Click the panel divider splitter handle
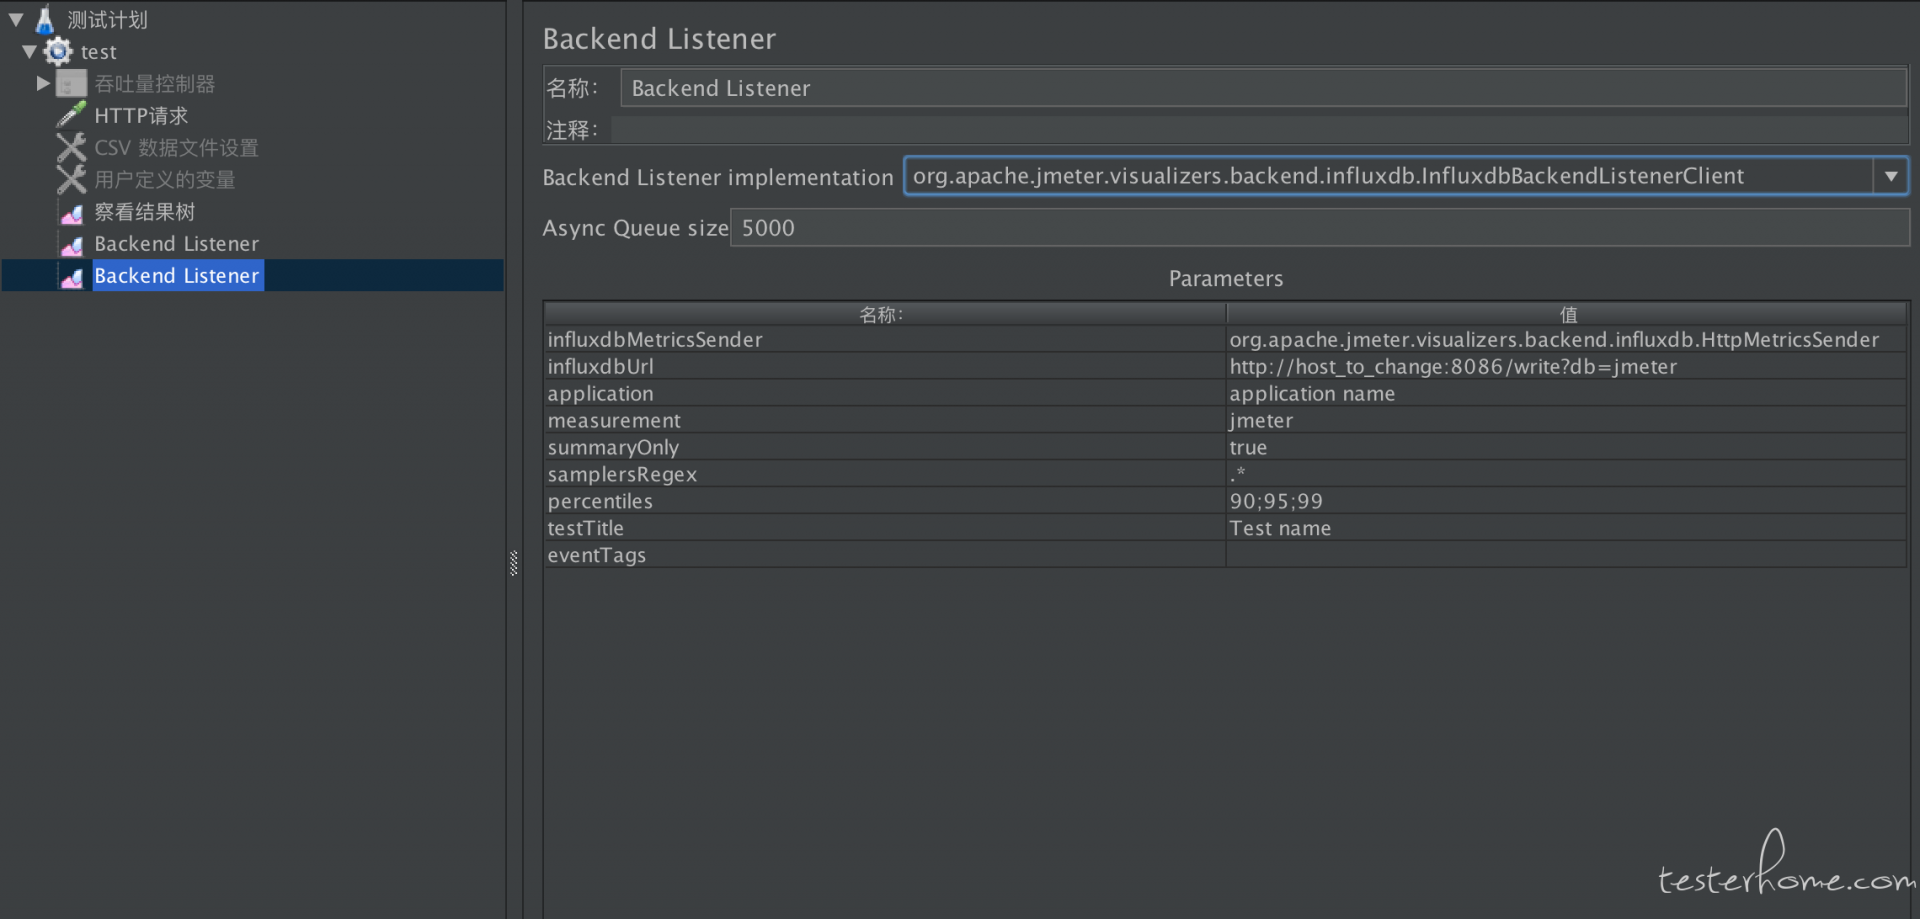Viewport: 1920px width, 919px height. [x=514, y=563]
